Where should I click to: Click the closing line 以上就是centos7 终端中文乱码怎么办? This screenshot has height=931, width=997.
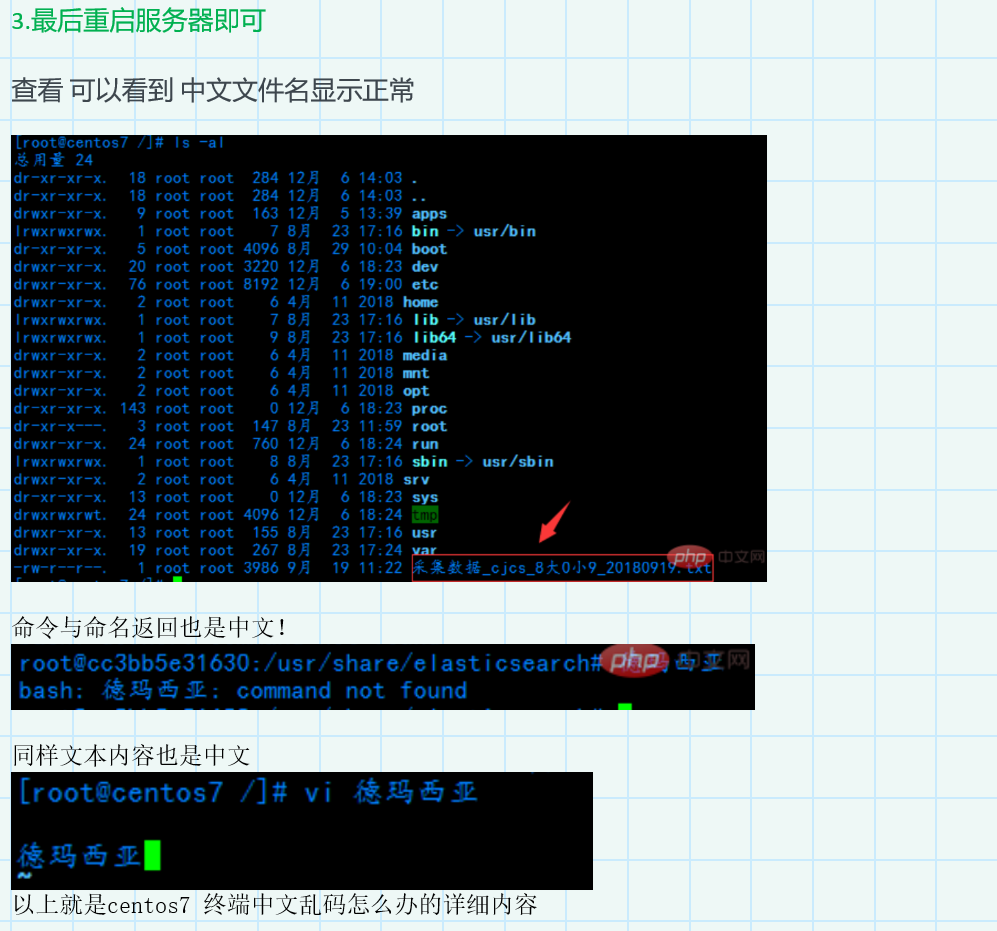[x=275, y=905]
